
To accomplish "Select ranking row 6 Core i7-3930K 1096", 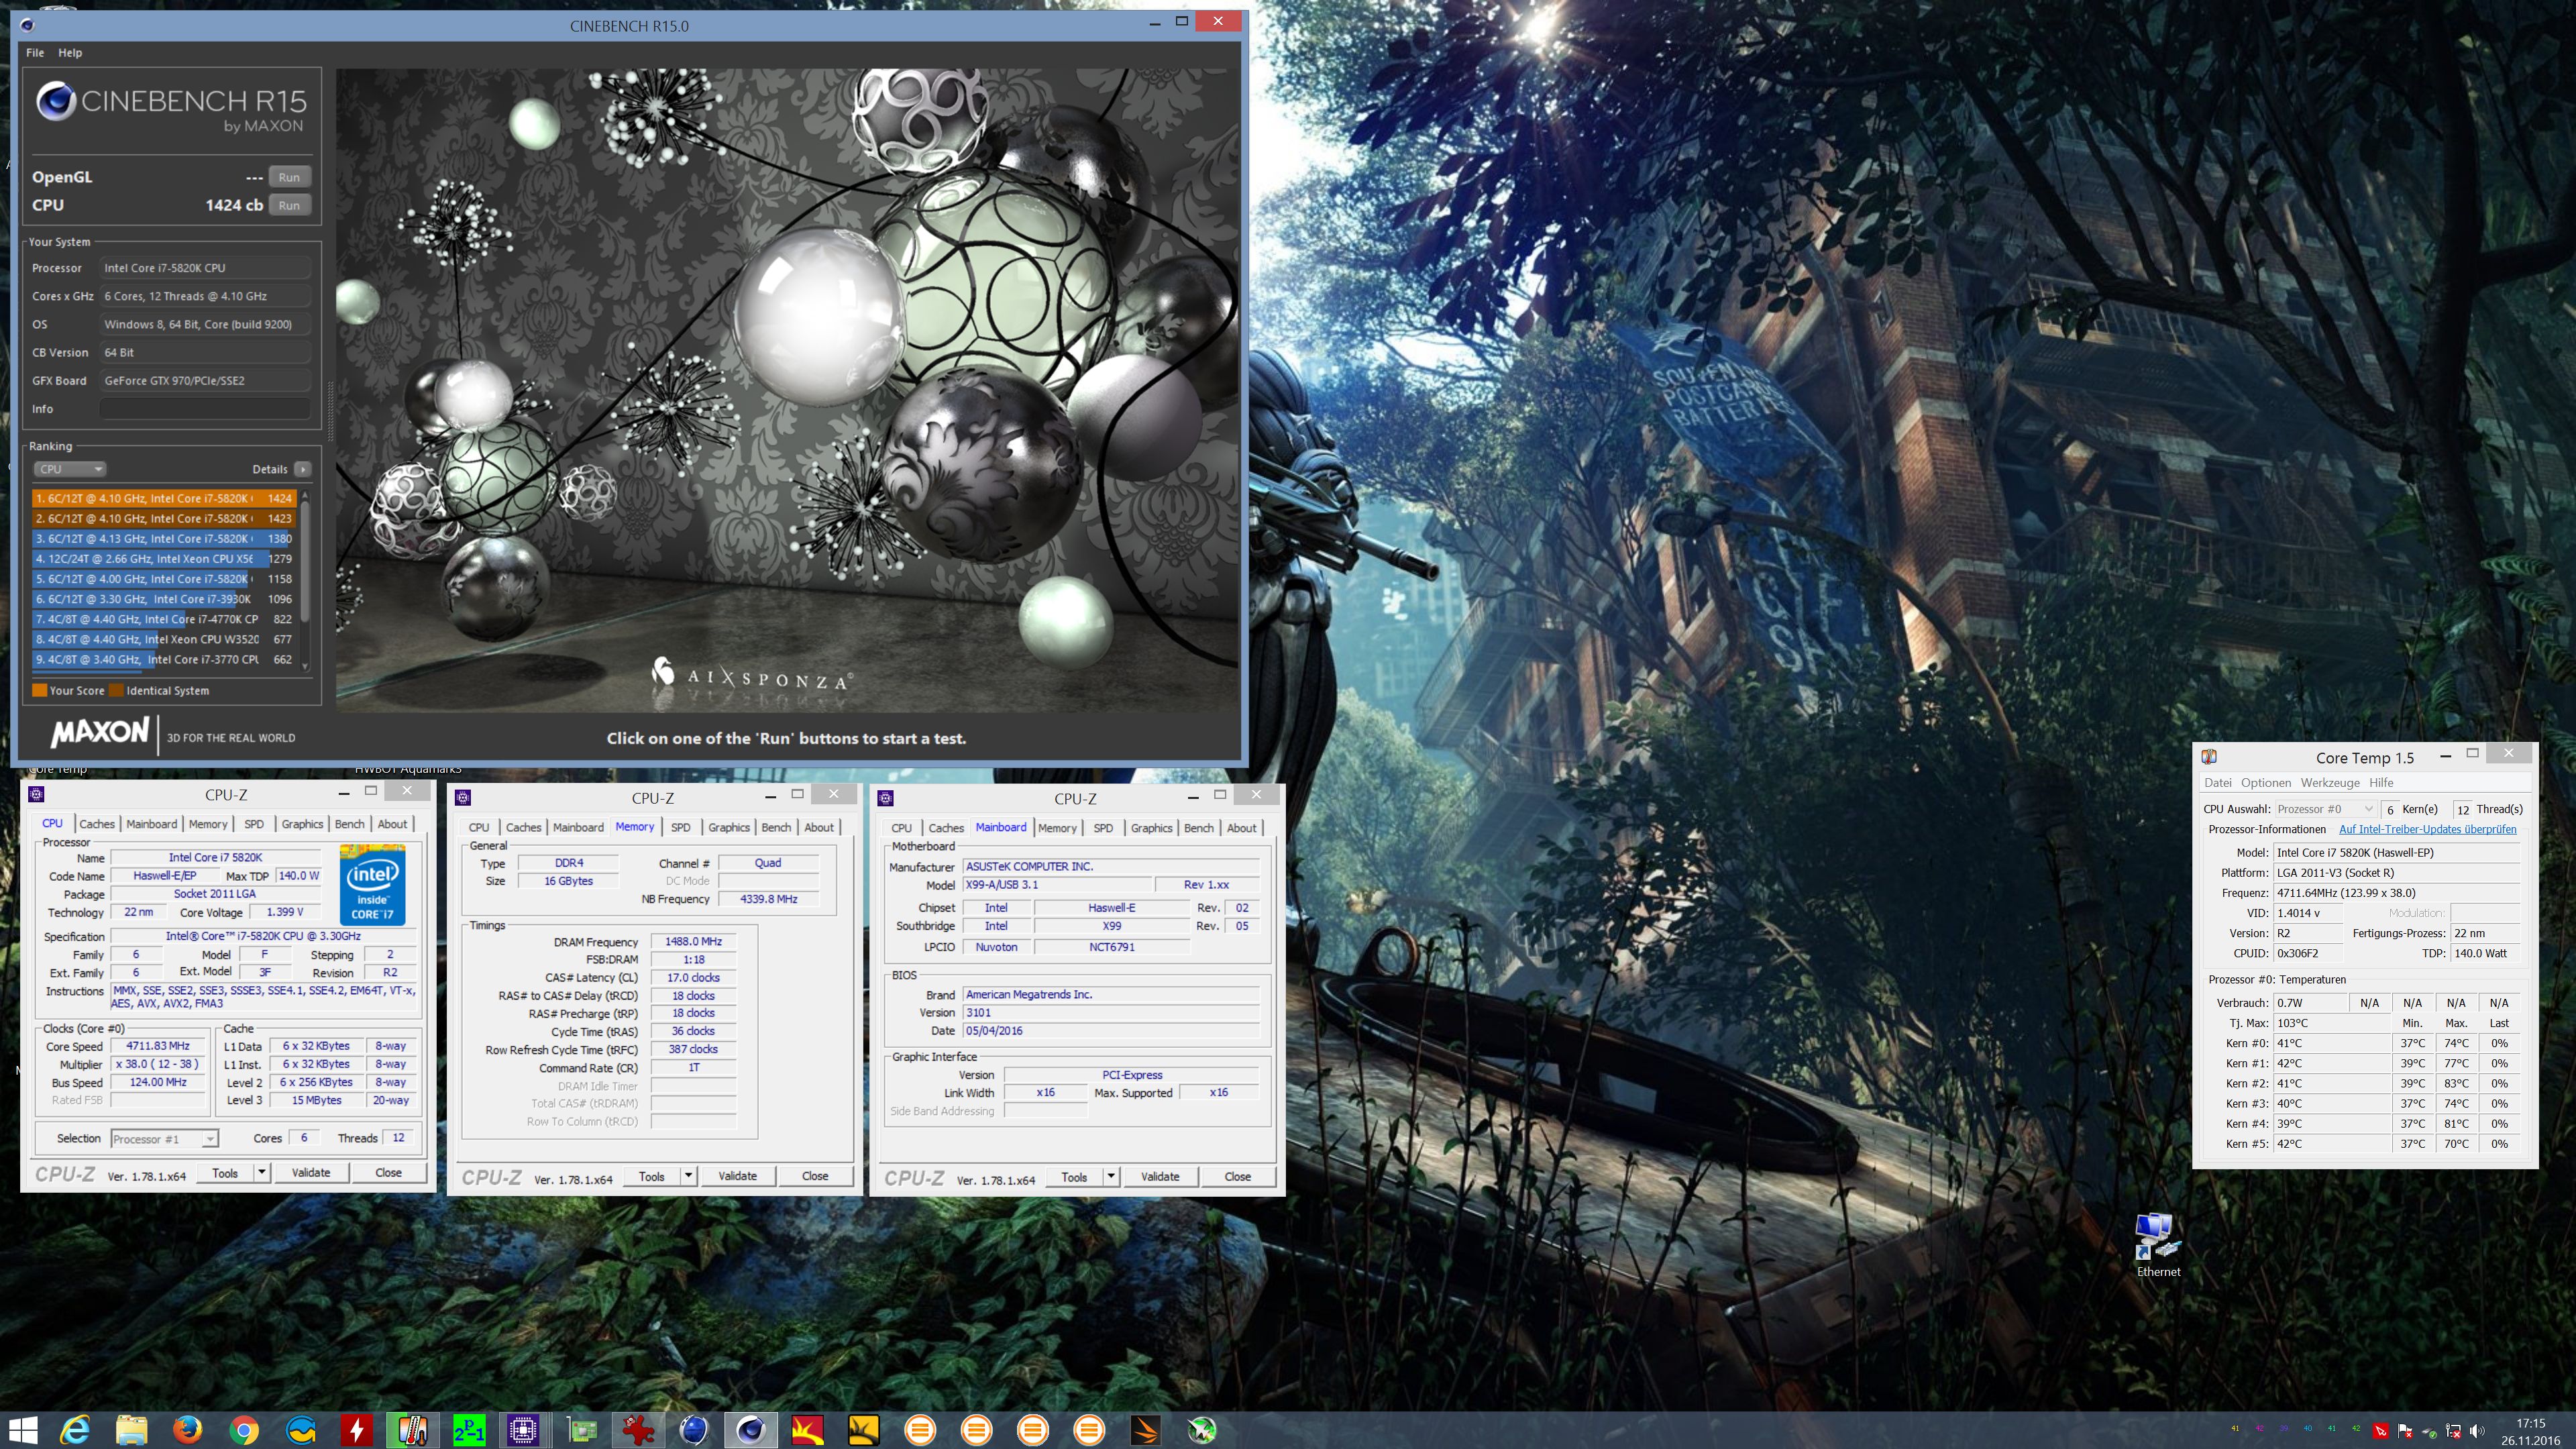I will pos(164,599).
